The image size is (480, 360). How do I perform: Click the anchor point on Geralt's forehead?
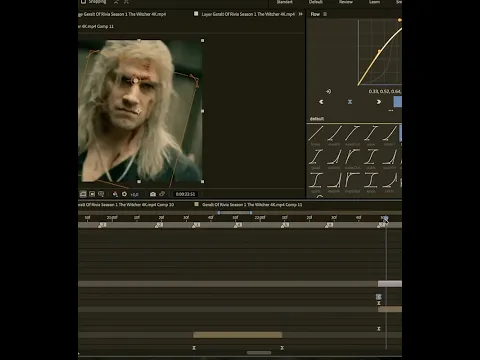(135, 81)
